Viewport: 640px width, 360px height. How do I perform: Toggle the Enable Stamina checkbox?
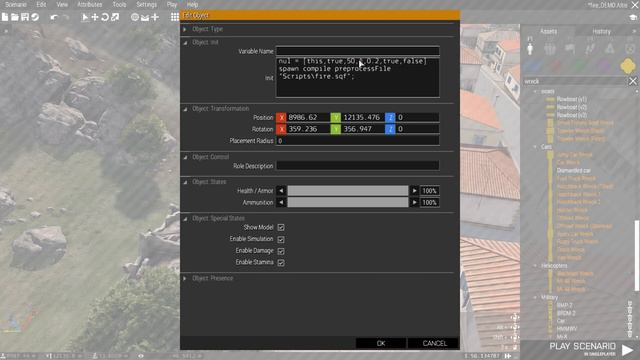pyautogui.click(x=281, y=262)
